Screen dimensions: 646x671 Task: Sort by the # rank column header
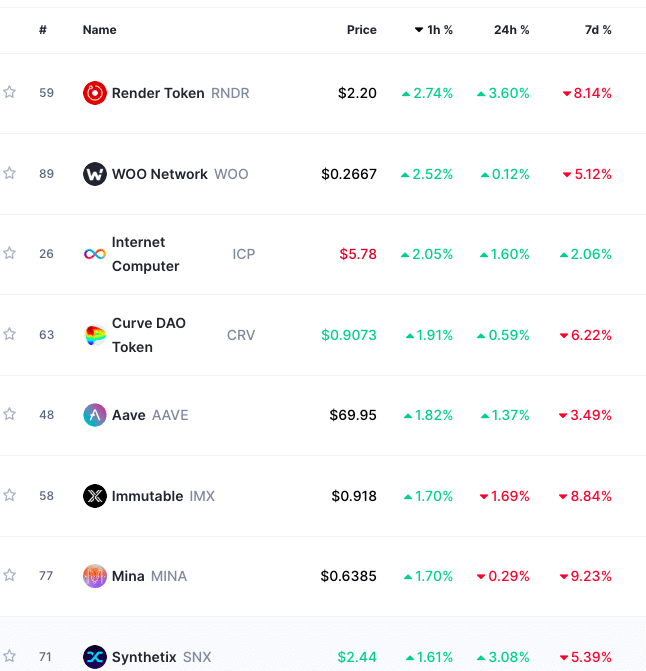click(43, 30)
